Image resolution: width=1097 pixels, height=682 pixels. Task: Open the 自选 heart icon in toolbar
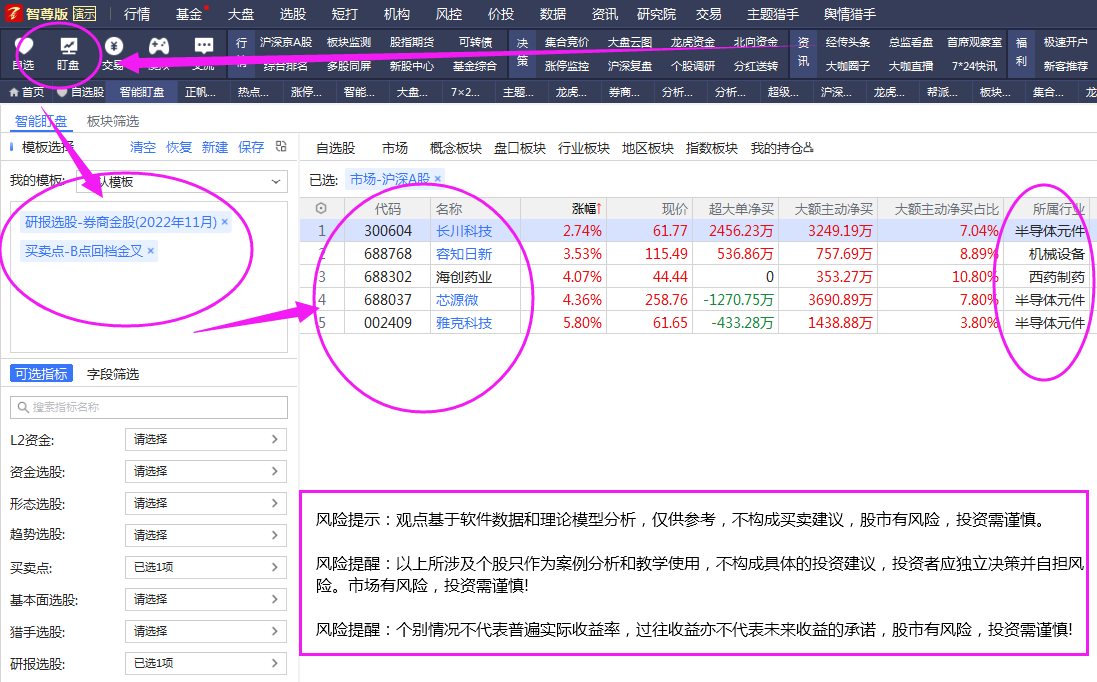(x=24, y=46)
